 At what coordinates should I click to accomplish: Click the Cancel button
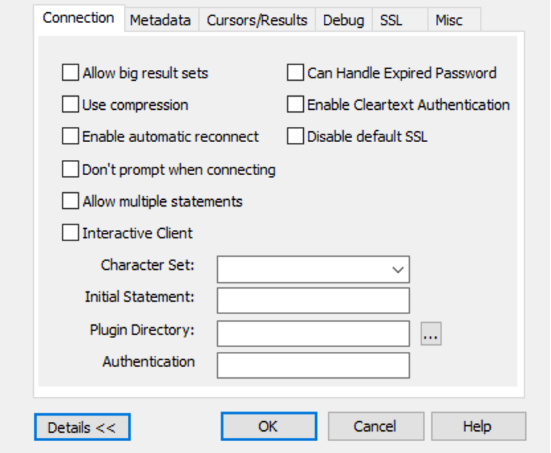376,426
